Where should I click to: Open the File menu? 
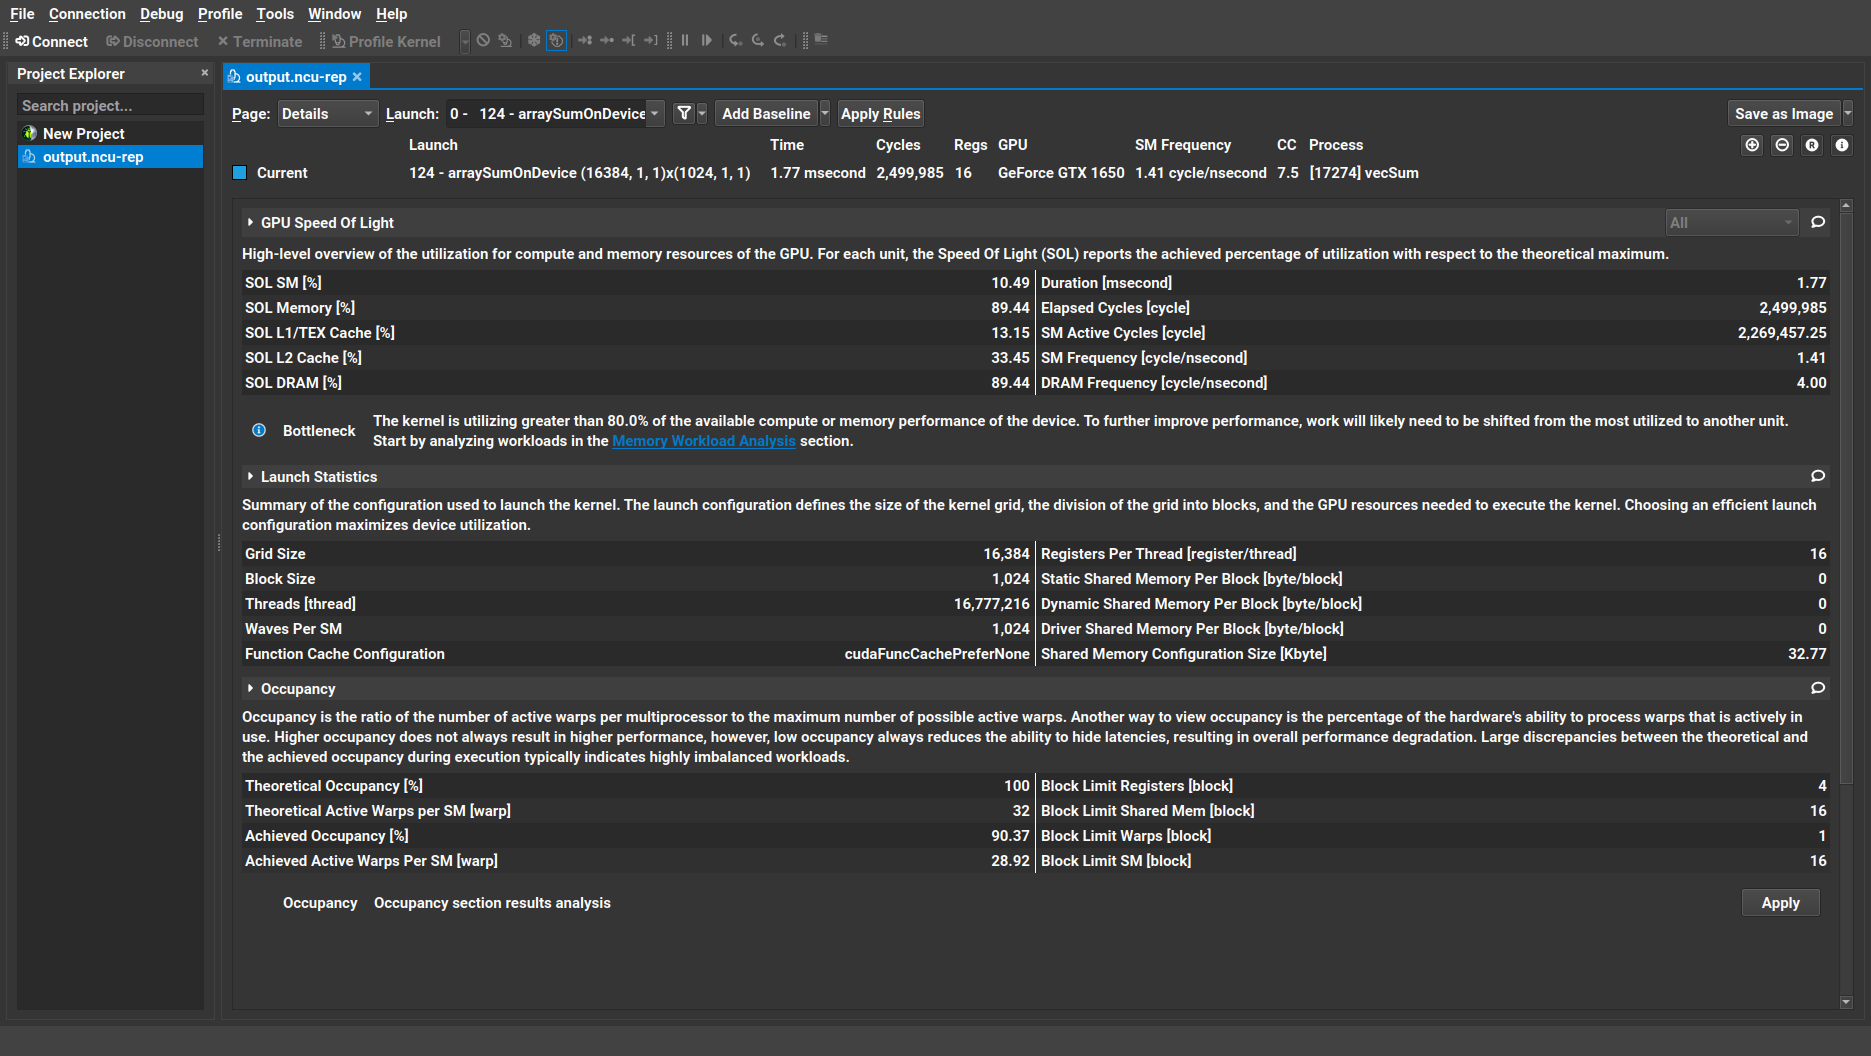tap(22, 14)
